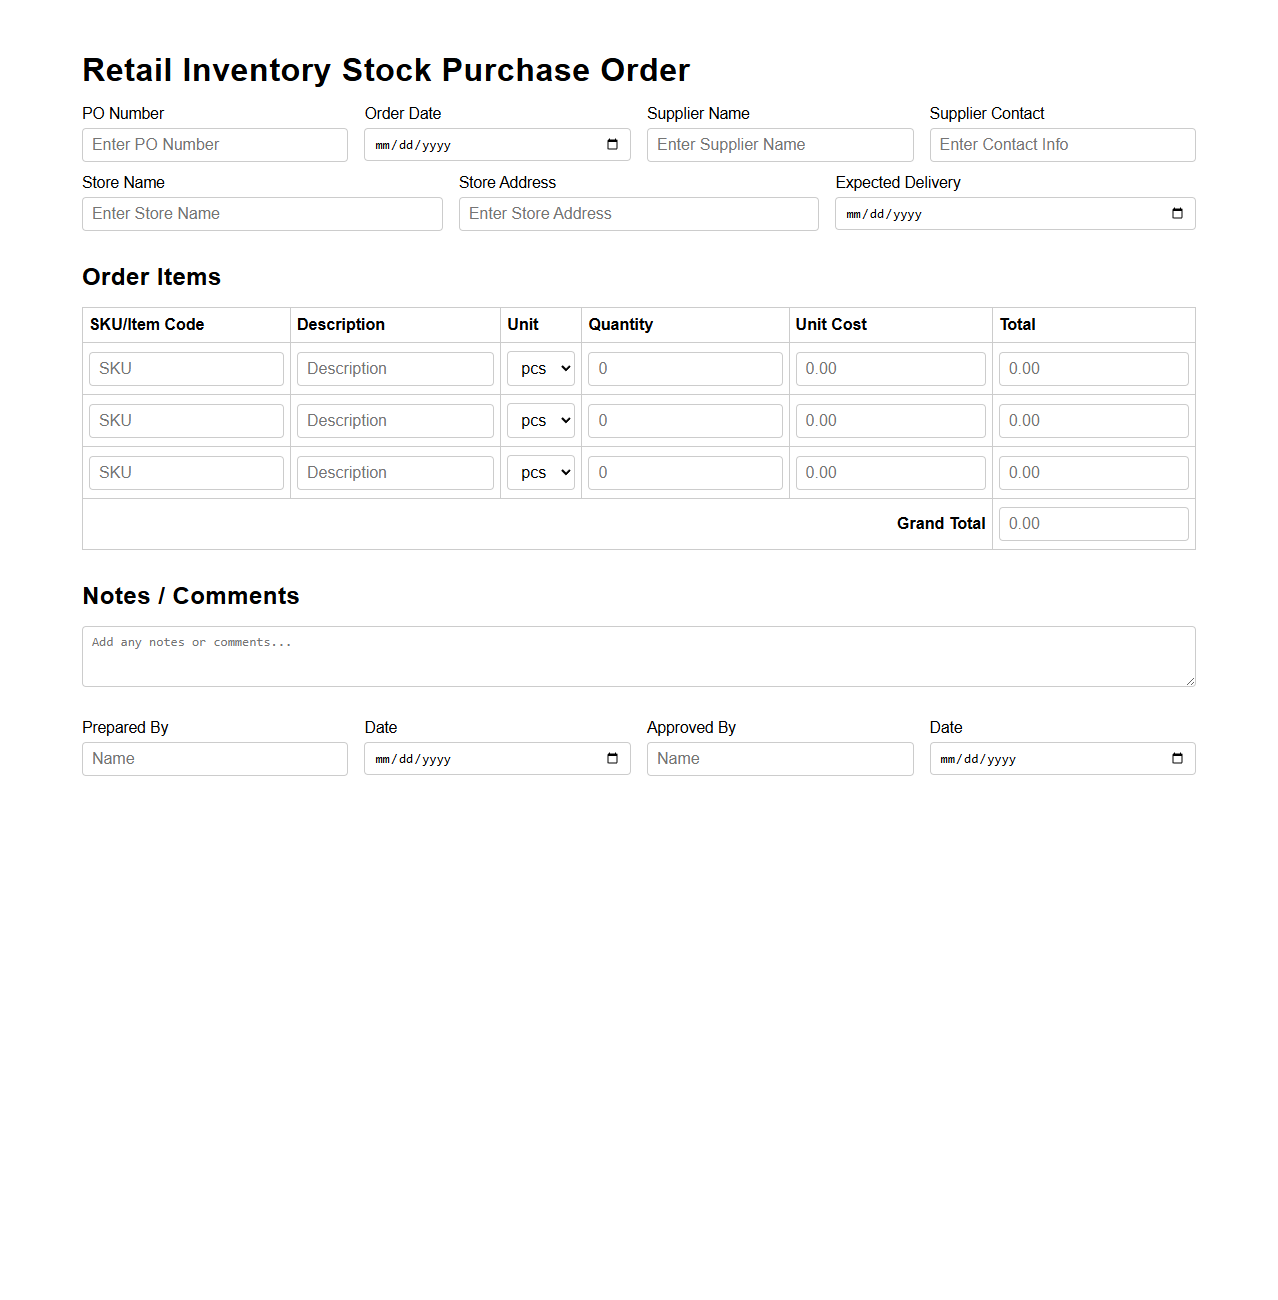Click the Store Address input
The image size is (1278, 1300).
pos(638,213)
